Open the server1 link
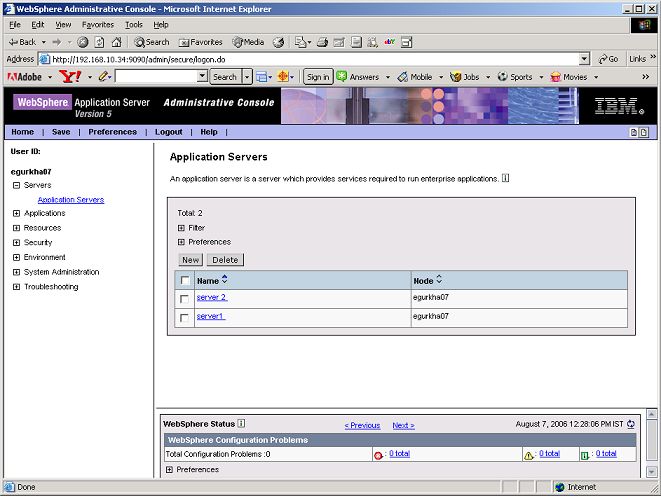Viewport: 661px width, 496px height. [210, 316]
